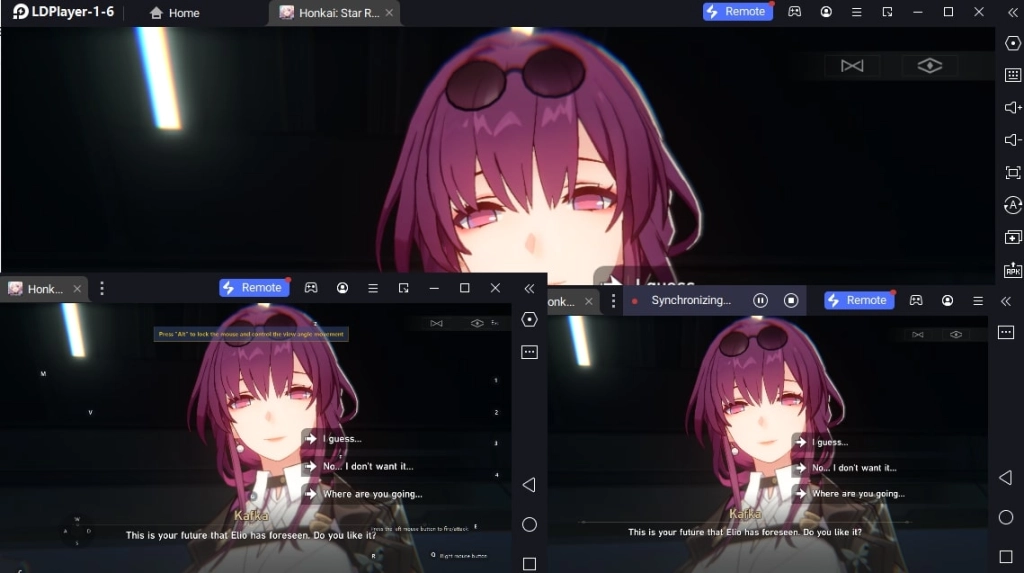Screen dimensions: 1024x573
Task: Open account icon in bottom-right window
Action: (x=948, y=301)
